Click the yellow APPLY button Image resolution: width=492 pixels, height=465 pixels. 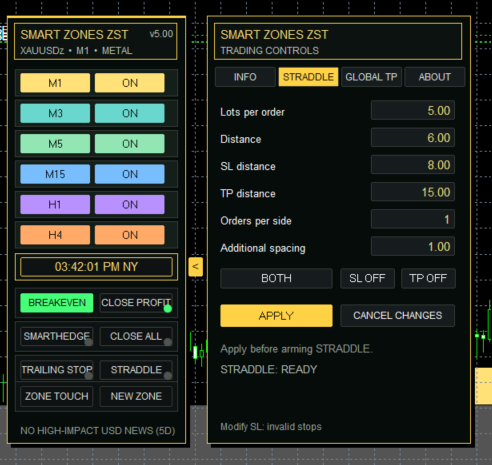click(x=276, y=315)
